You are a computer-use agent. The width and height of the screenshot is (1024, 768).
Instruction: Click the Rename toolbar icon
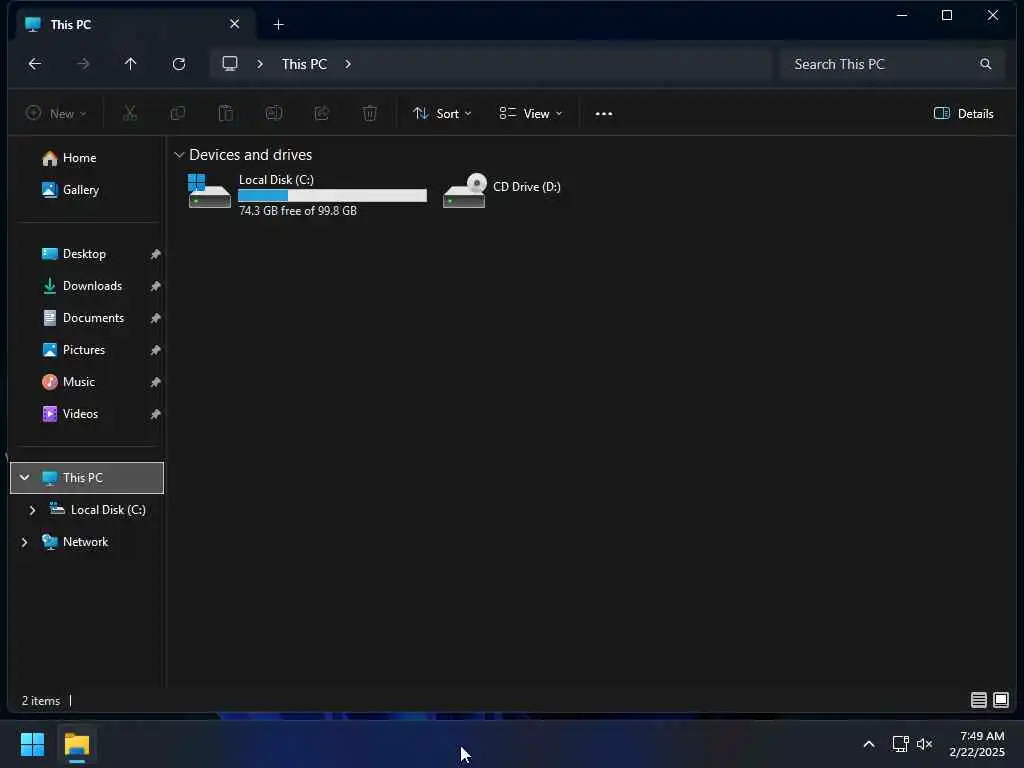click(274, 113)
